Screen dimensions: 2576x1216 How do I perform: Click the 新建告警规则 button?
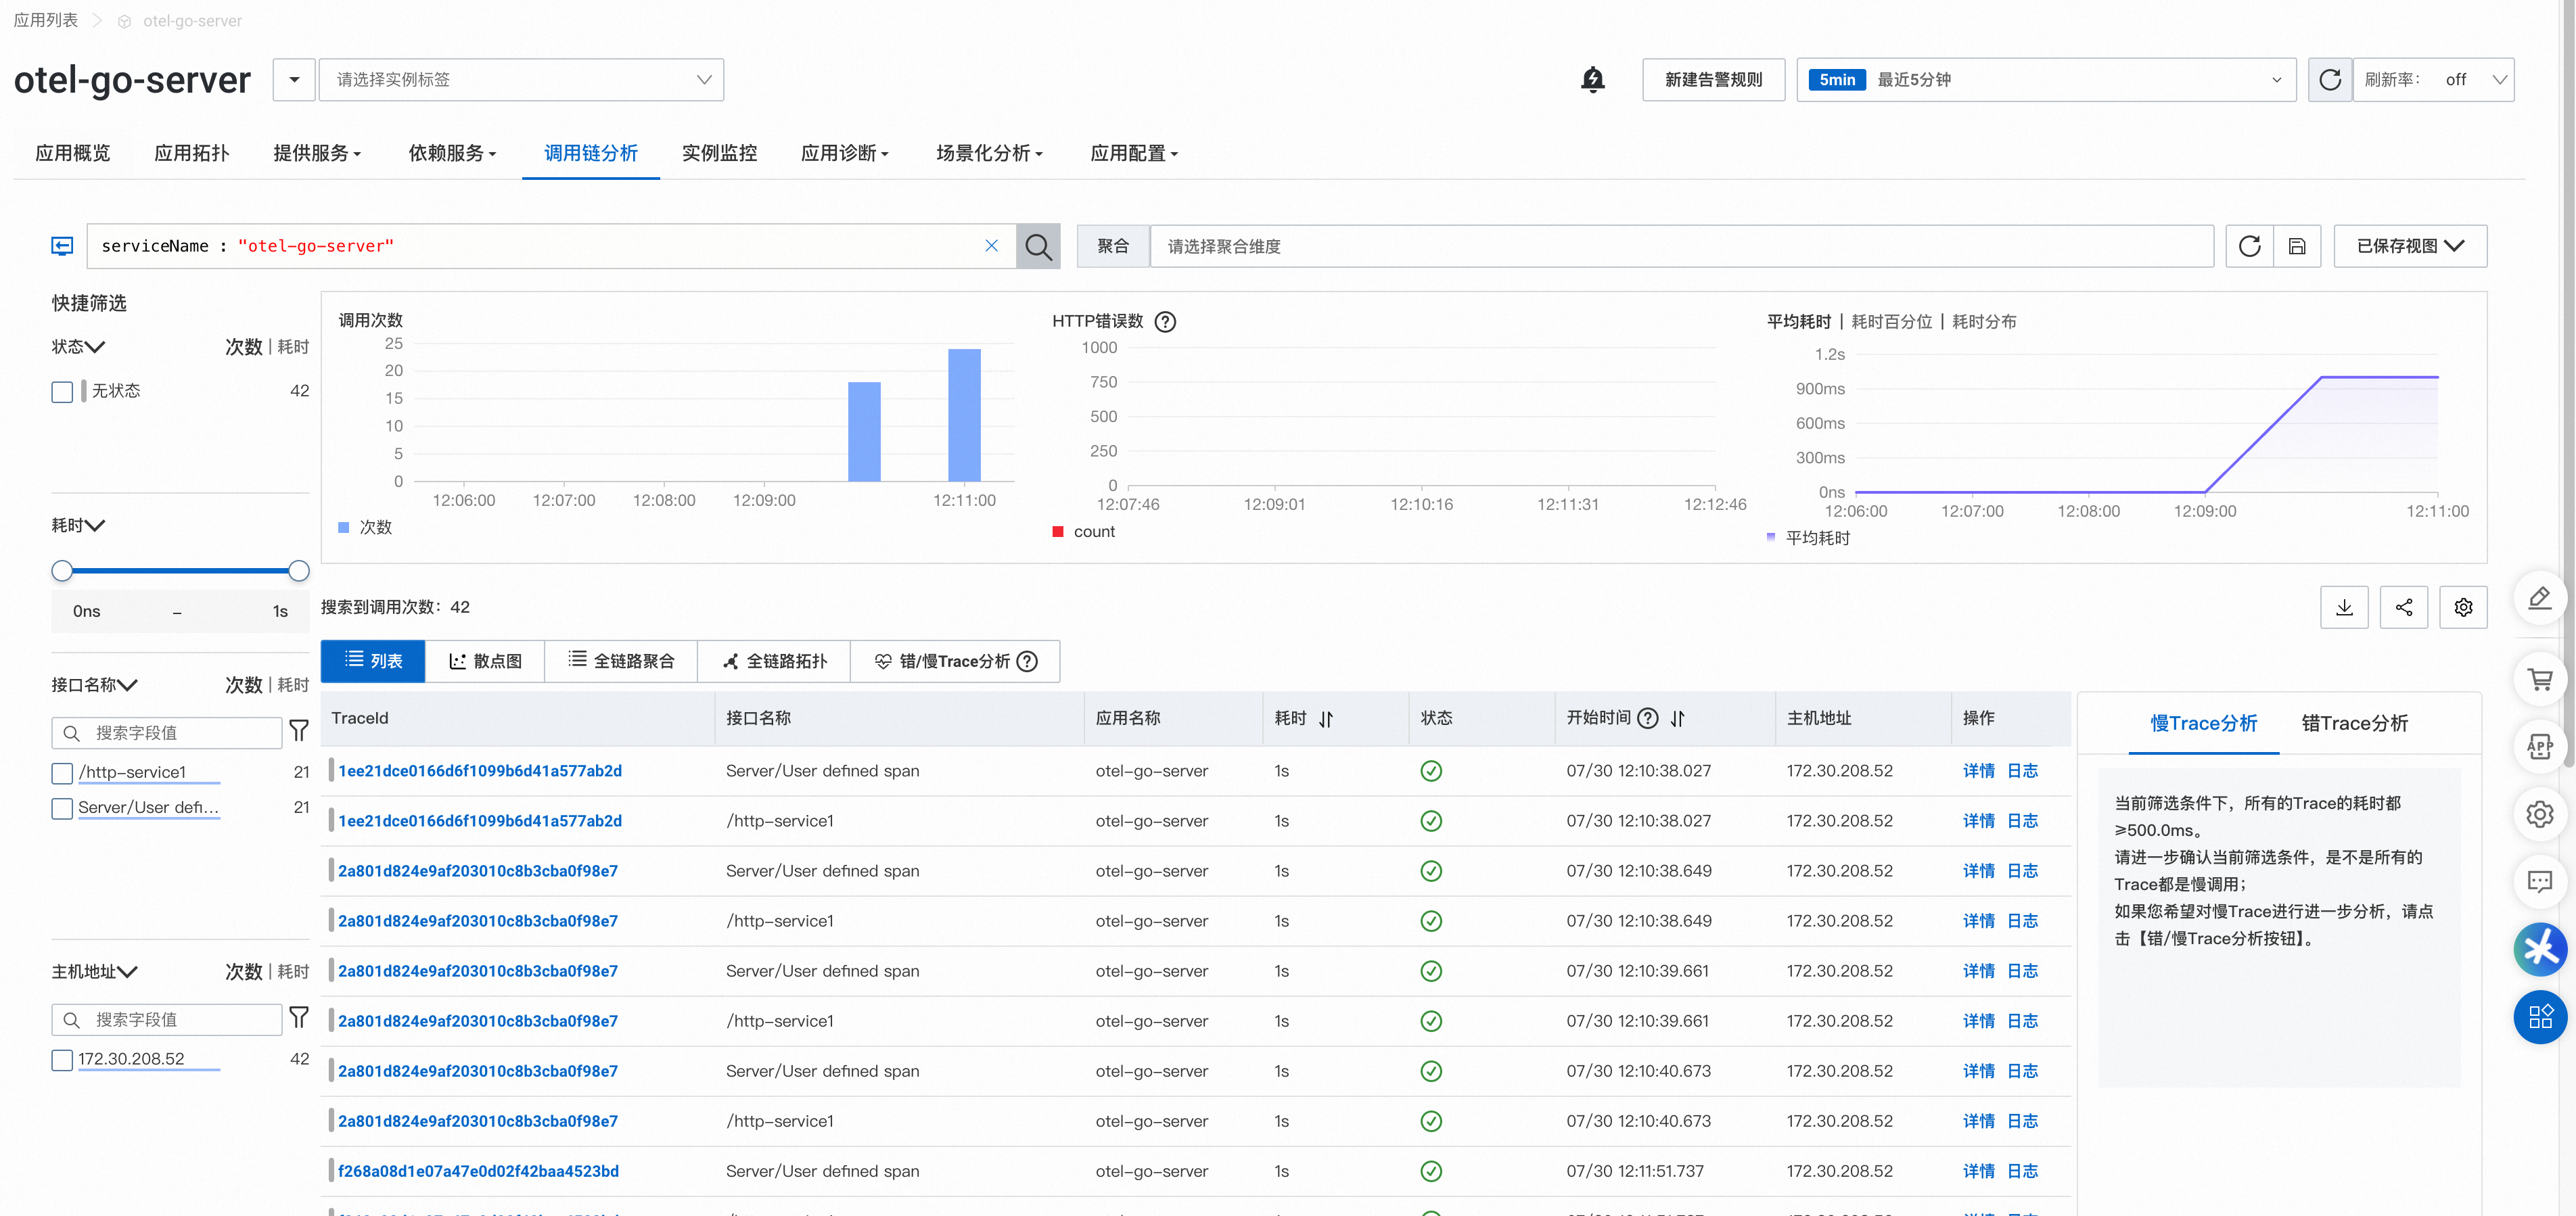pyautogui.click(x=1713, y=79)
